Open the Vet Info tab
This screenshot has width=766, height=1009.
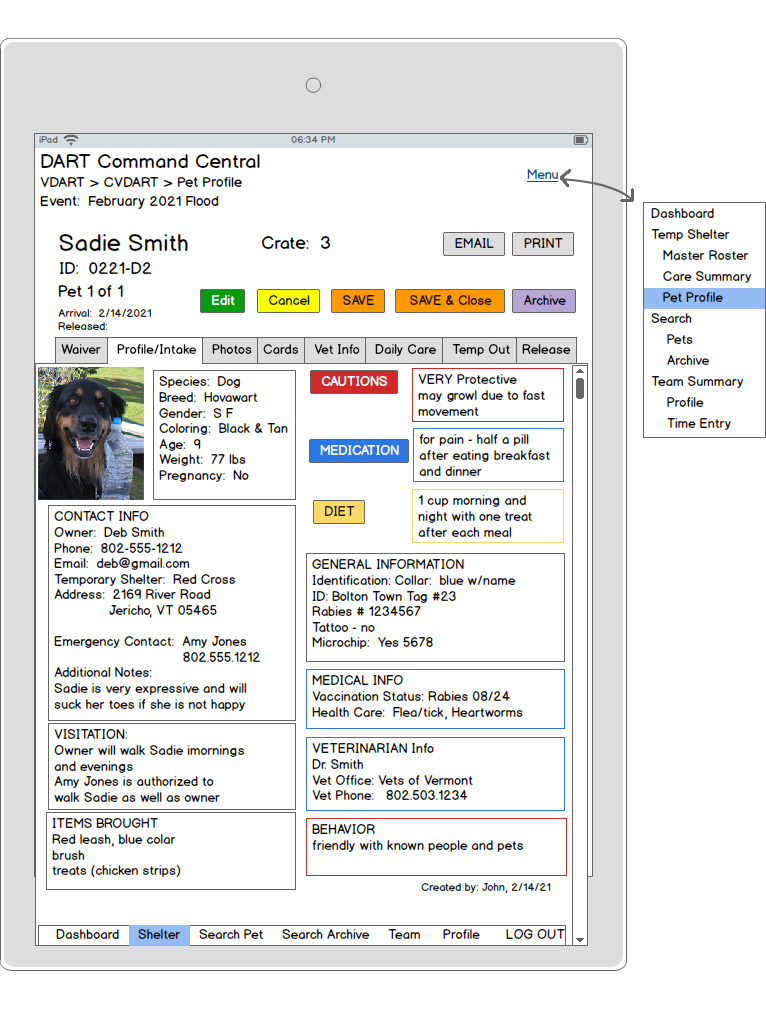coord(336,350)
